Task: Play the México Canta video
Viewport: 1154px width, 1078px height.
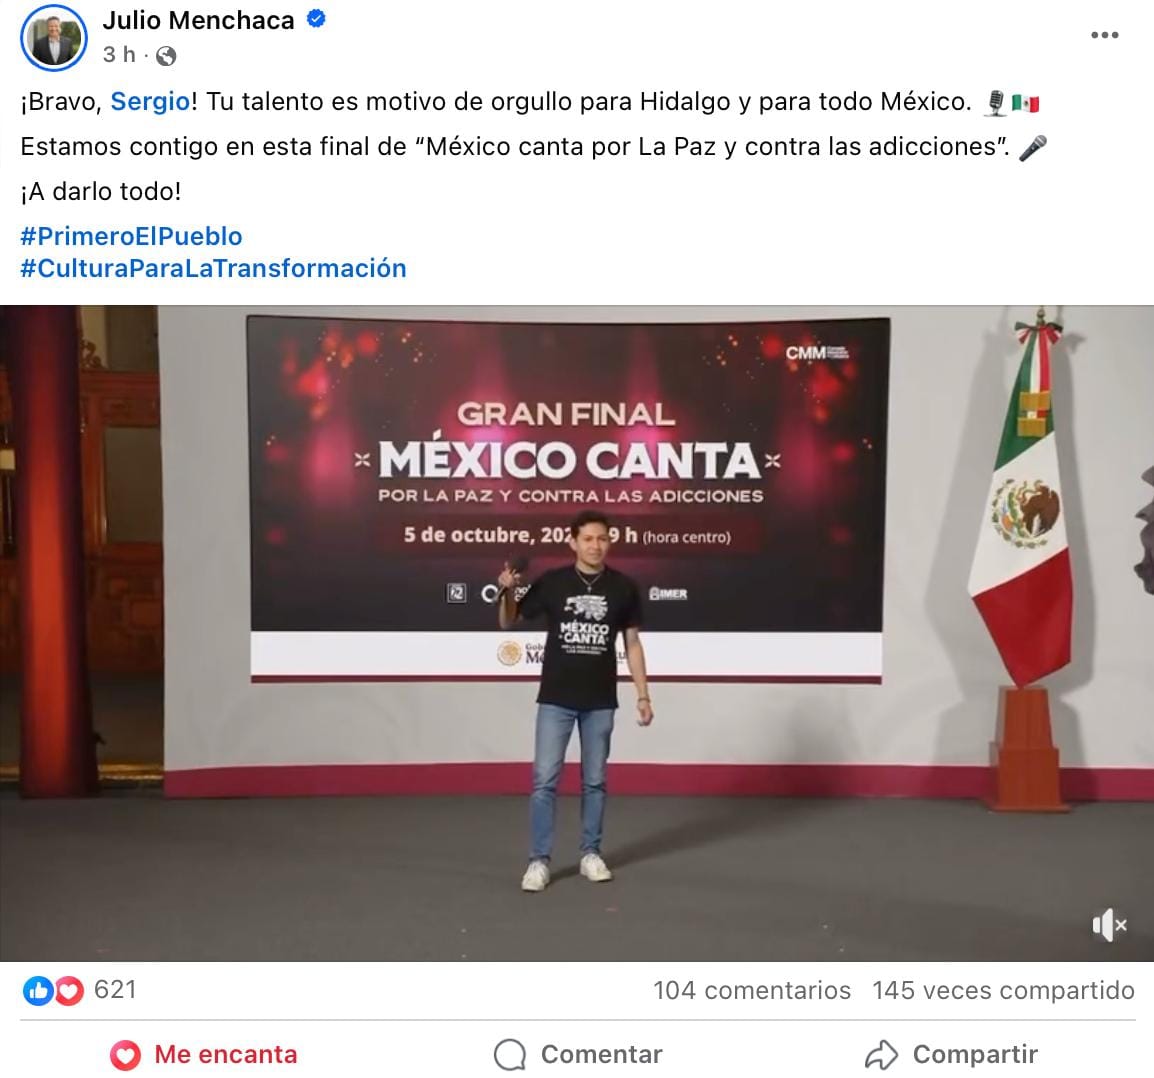Action: pyautogui.click(x=577, y=633)
